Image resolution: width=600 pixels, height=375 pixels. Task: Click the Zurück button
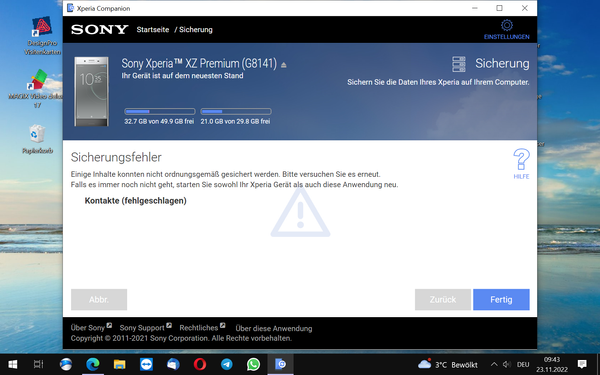(x=443, y=300)
